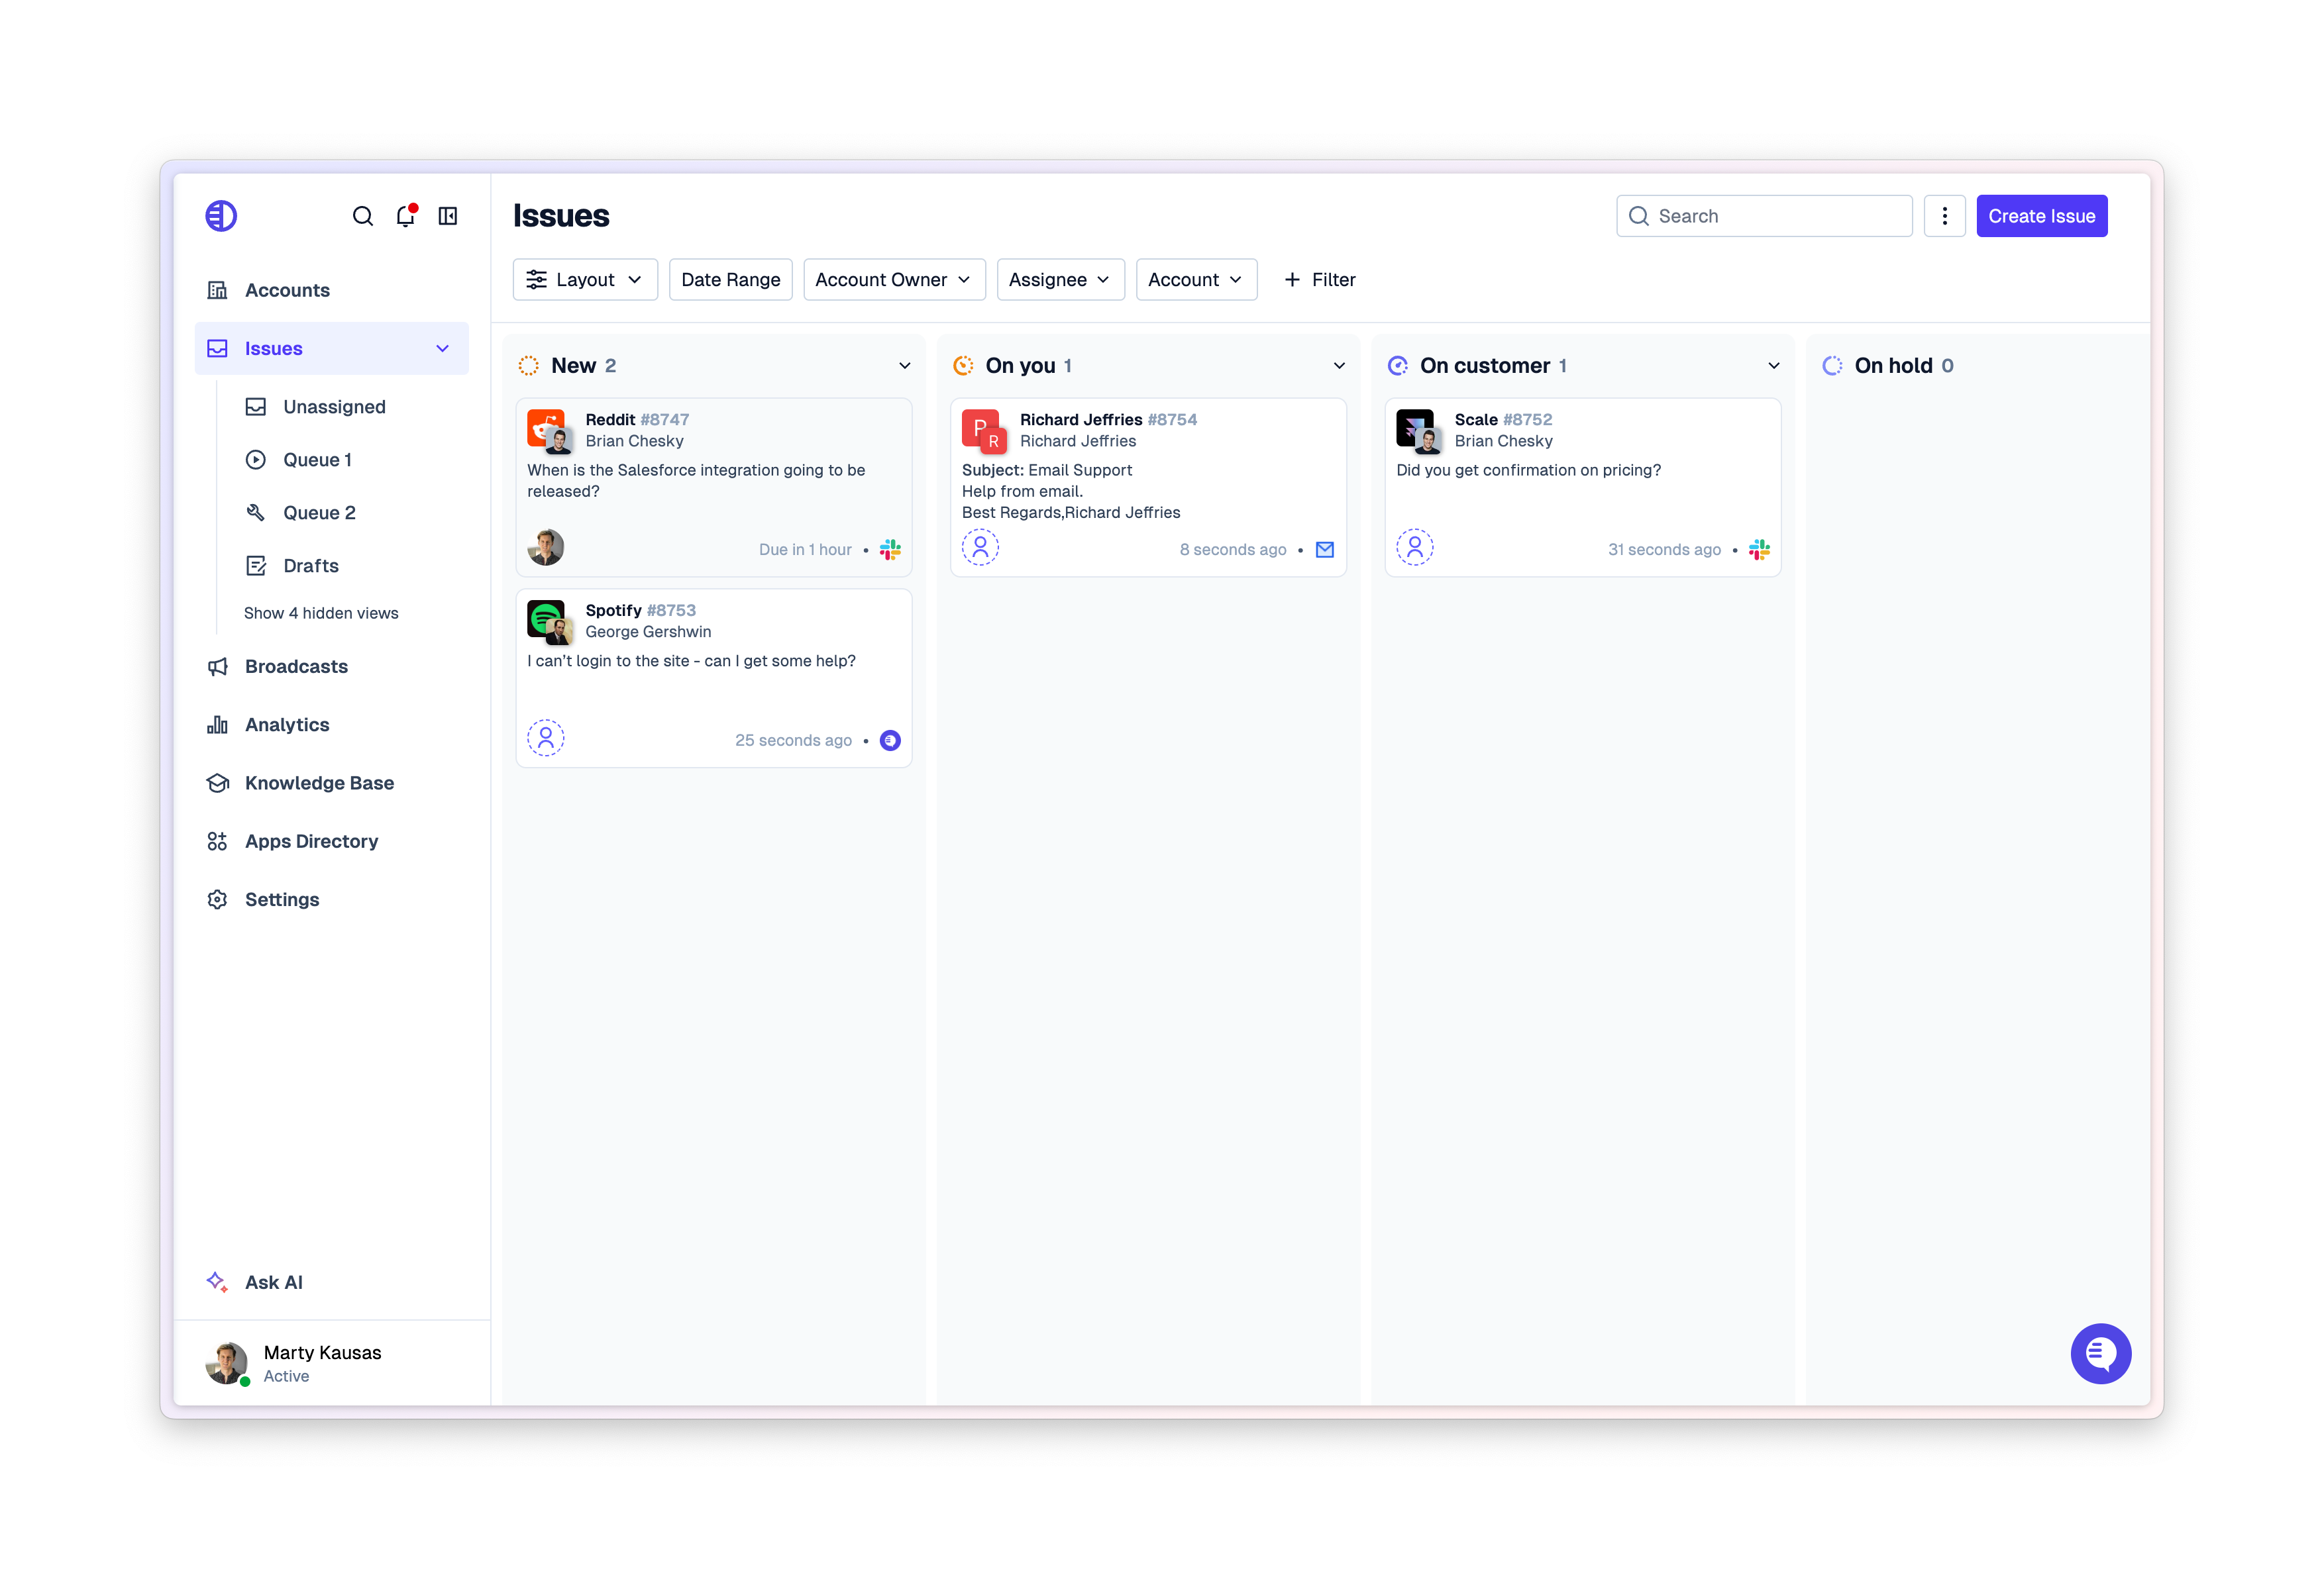Click the Slack icon on Reddit issue
The height and width of the screenshot is (1579, 2324).
[x=890, y=549]
